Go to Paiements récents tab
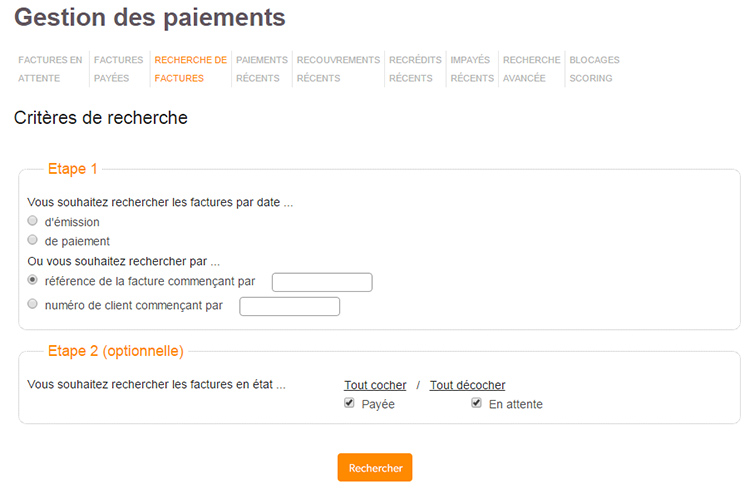This screenshot has width=750, height=489. tap(262, 69)
